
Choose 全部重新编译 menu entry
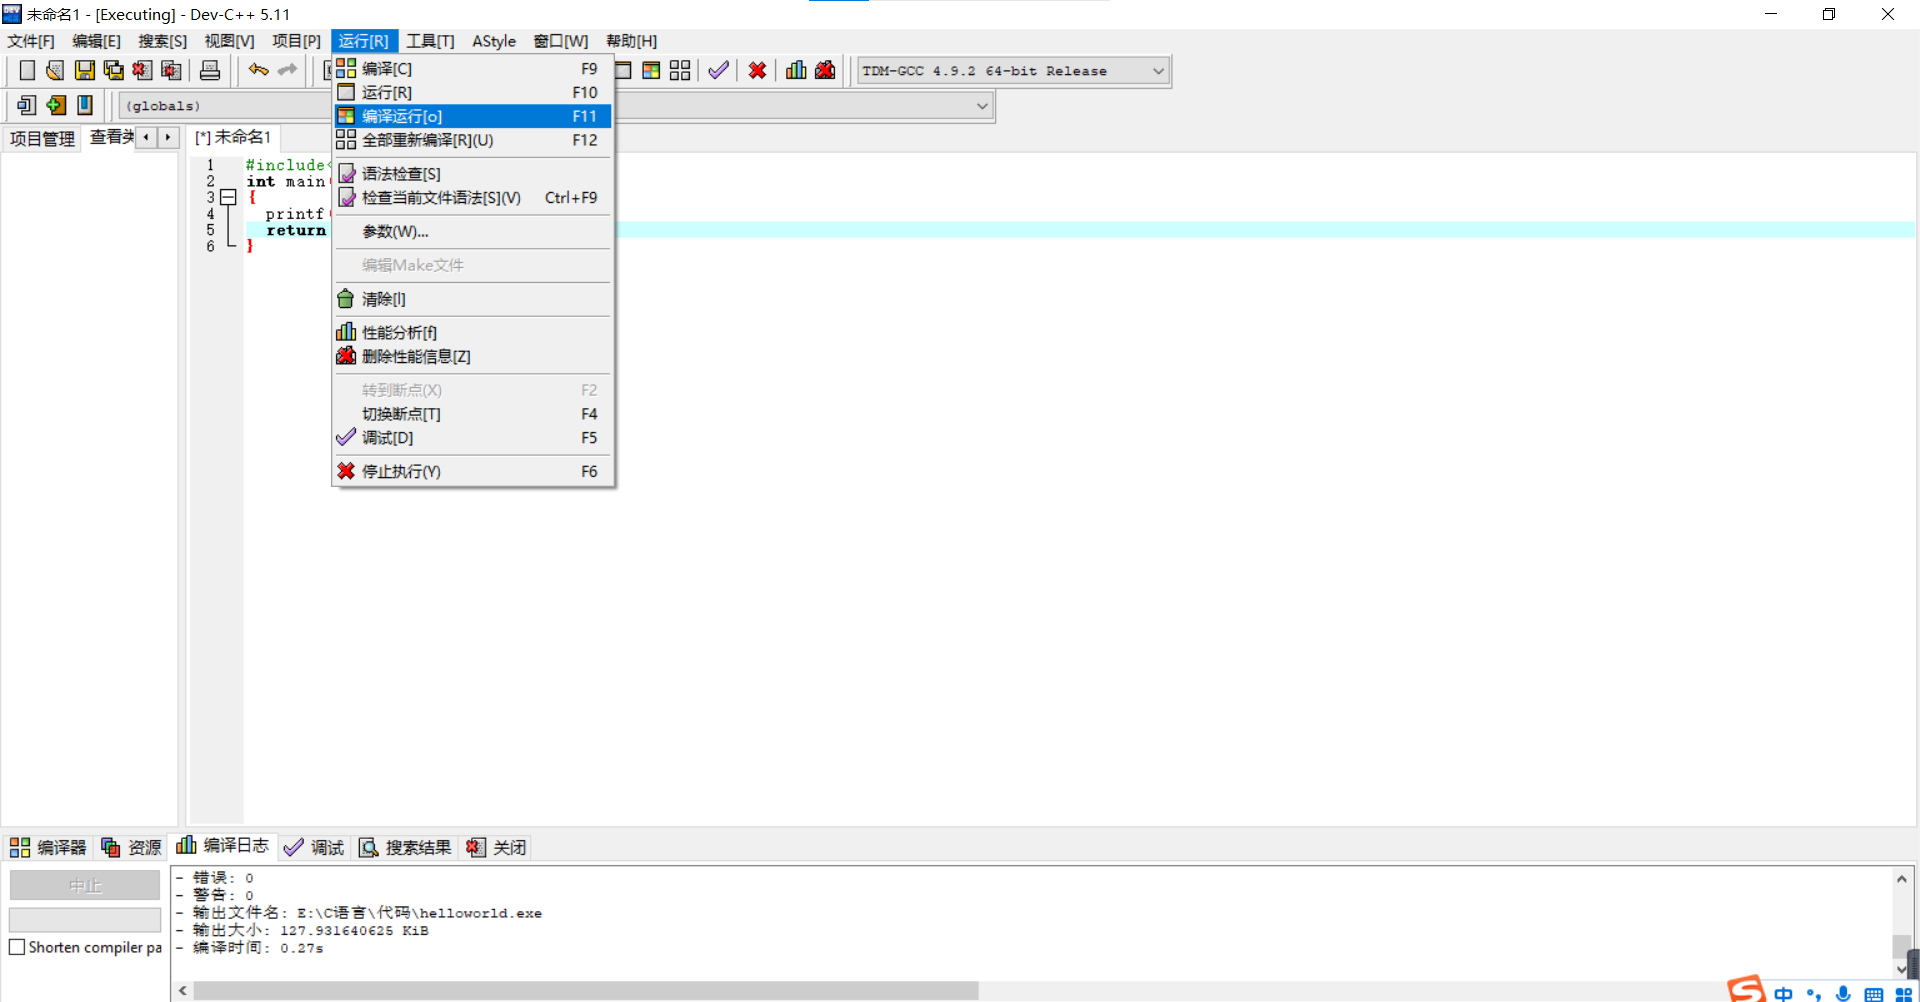(472, 140)
